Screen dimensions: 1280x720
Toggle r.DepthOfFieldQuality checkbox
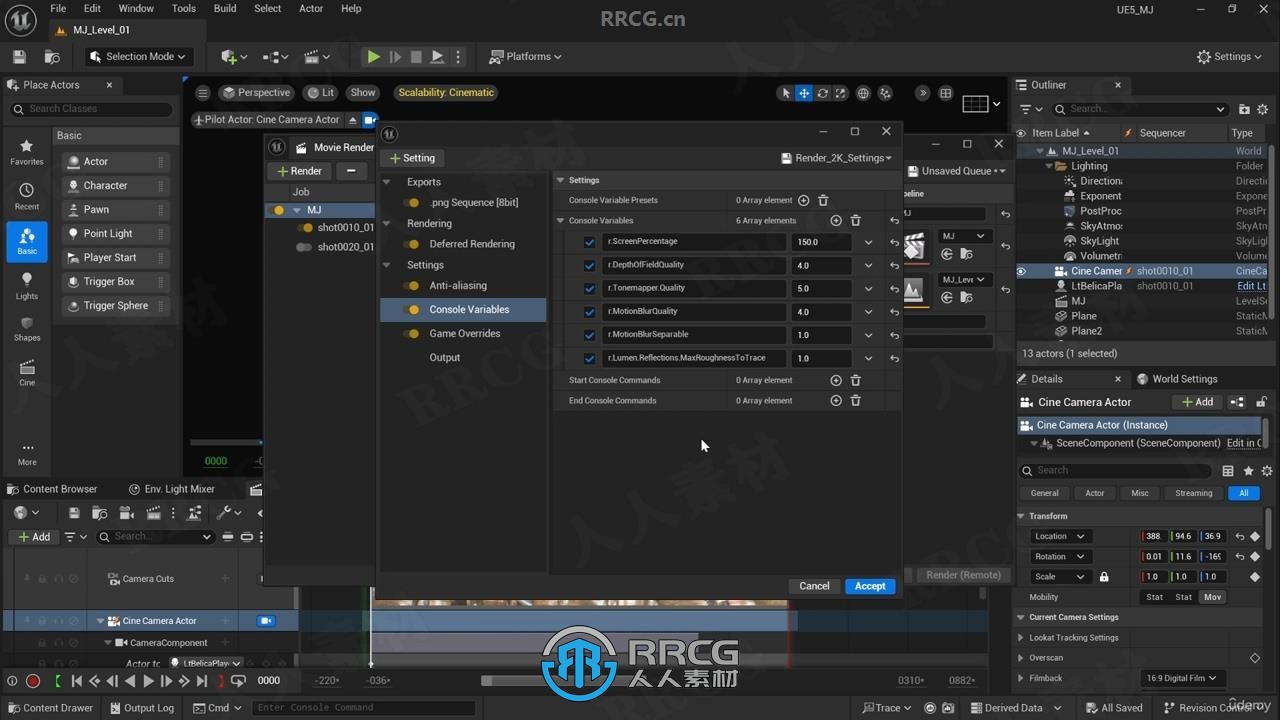tap(589, 265)
